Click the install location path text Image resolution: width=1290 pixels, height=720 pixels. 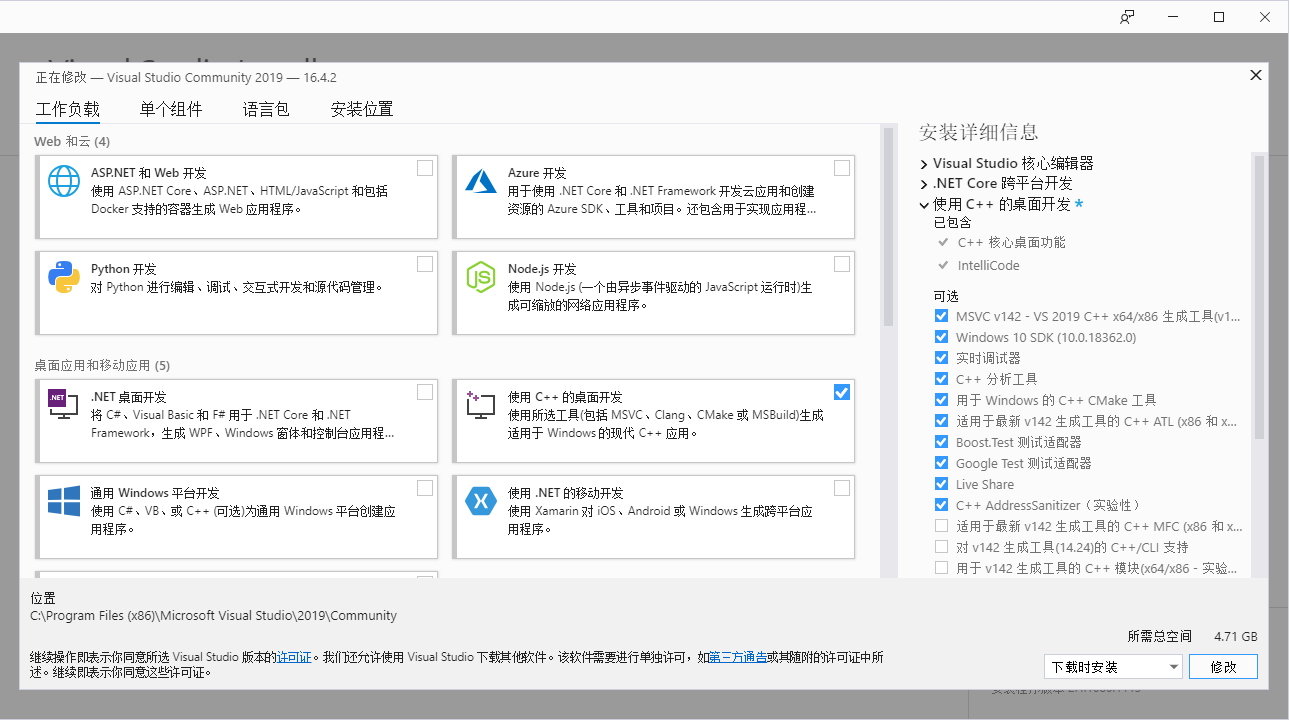214,616
